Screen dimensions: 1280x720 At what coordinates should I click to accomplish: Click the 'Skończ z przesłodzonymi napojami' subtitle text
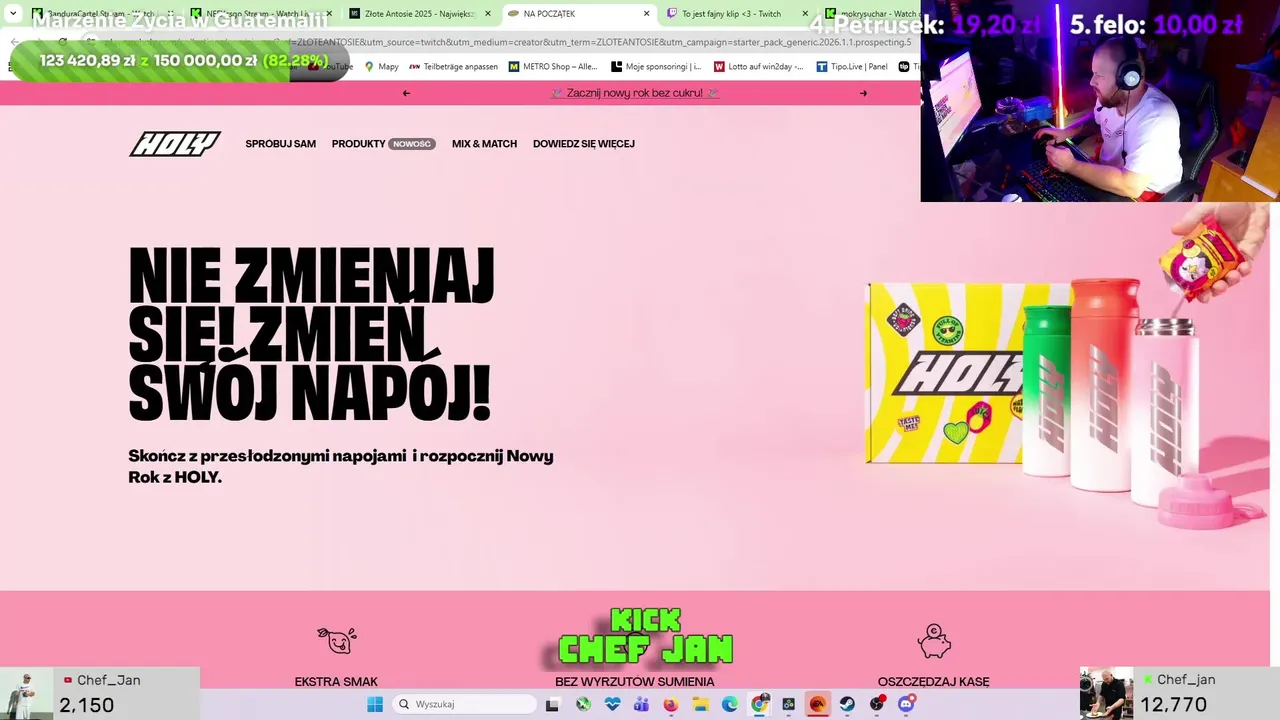[x=341, y=466]
